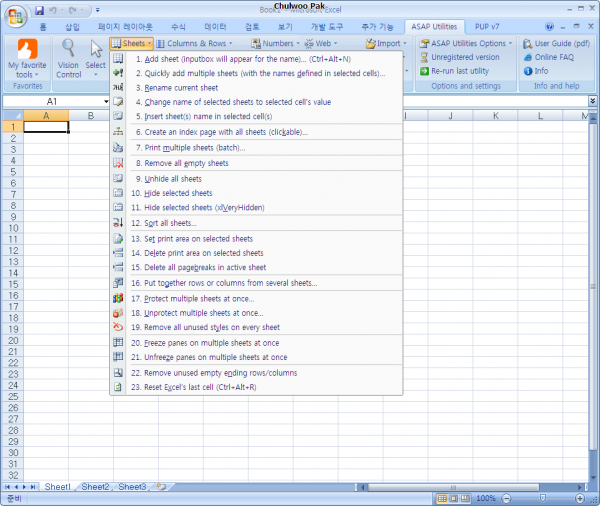Viewport: 600px width, 506px height.
Task: Select the Sheet3 worksheet tab
Action: coord(132,487)
